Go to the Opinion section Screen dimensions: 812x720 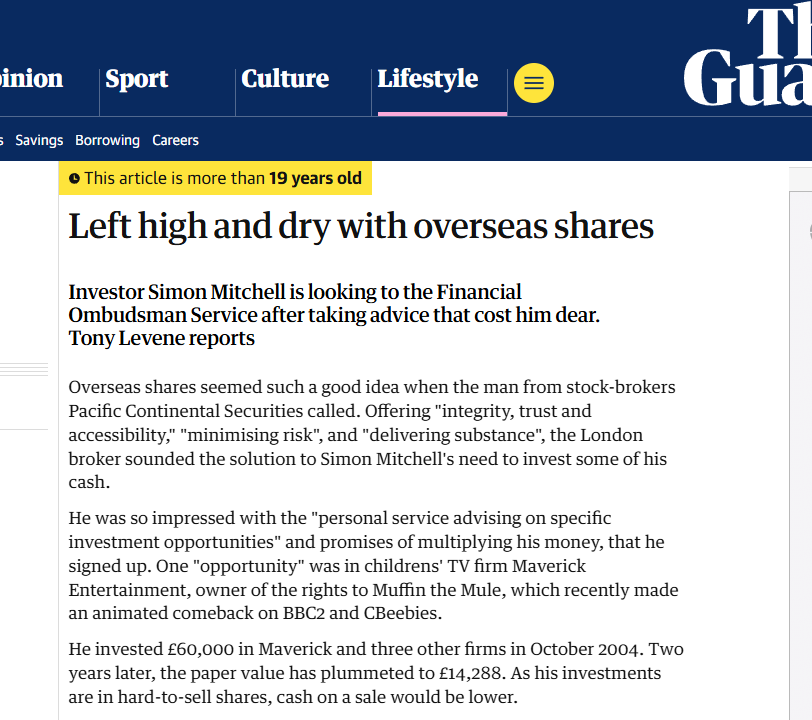[30, 79]
